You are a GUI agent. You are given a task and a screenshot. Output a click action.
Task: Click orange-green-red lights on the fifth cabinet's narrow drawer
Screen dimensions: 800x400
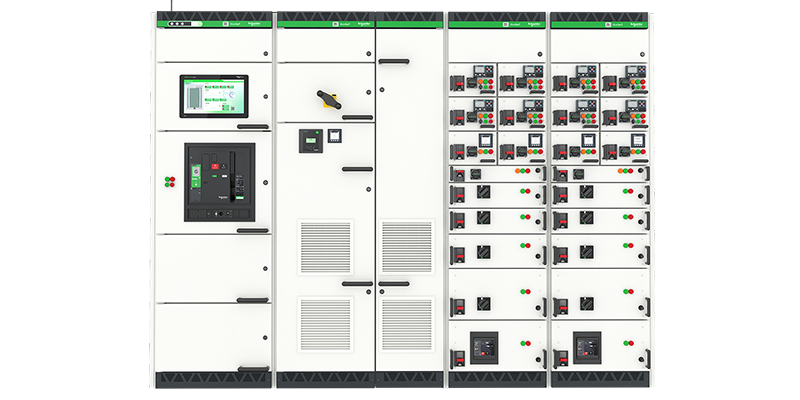625,171
